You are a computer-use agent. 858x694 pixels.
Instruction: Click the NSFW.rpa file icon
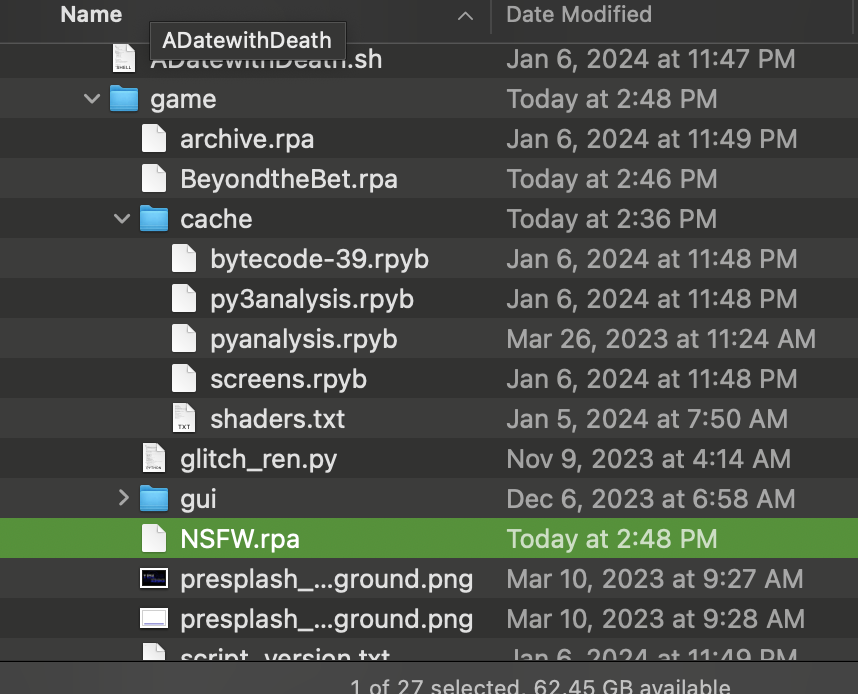153,539
